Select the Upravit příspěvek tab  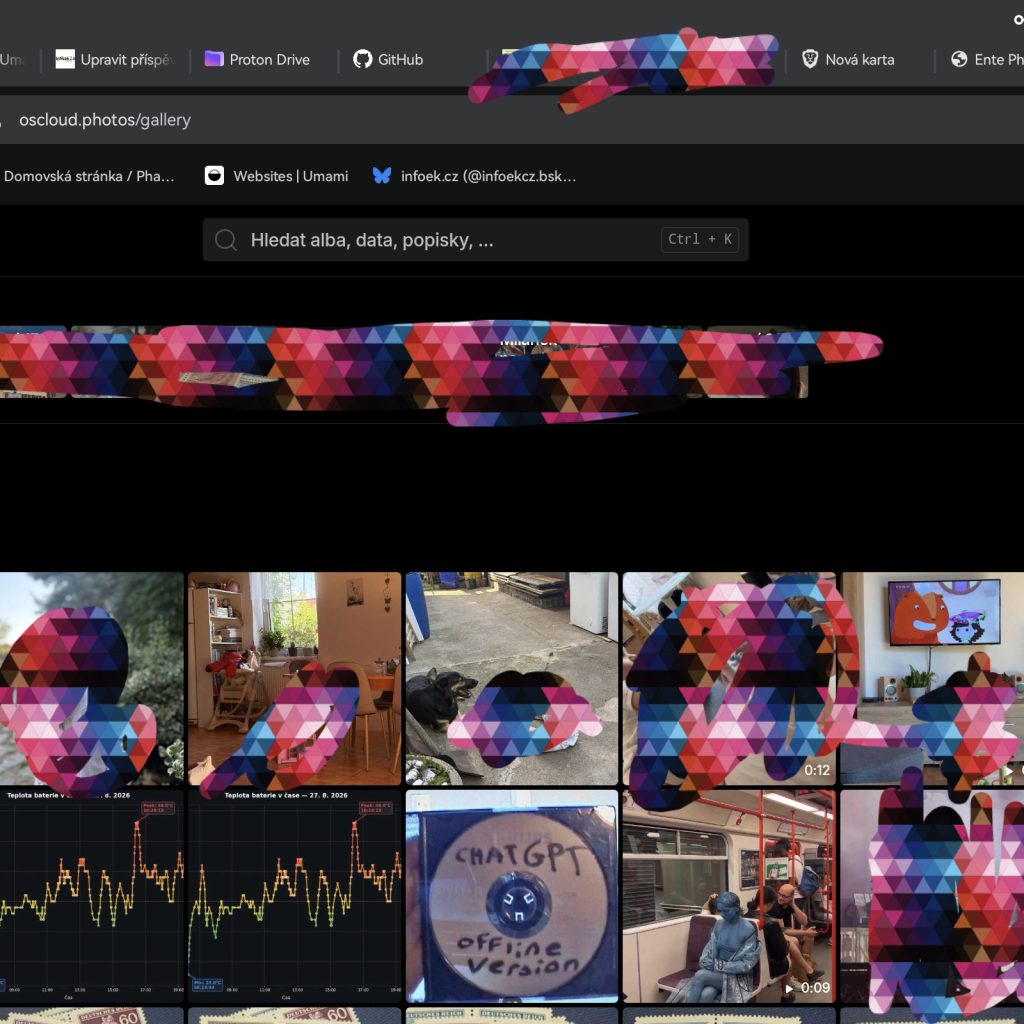coord(115,59)
